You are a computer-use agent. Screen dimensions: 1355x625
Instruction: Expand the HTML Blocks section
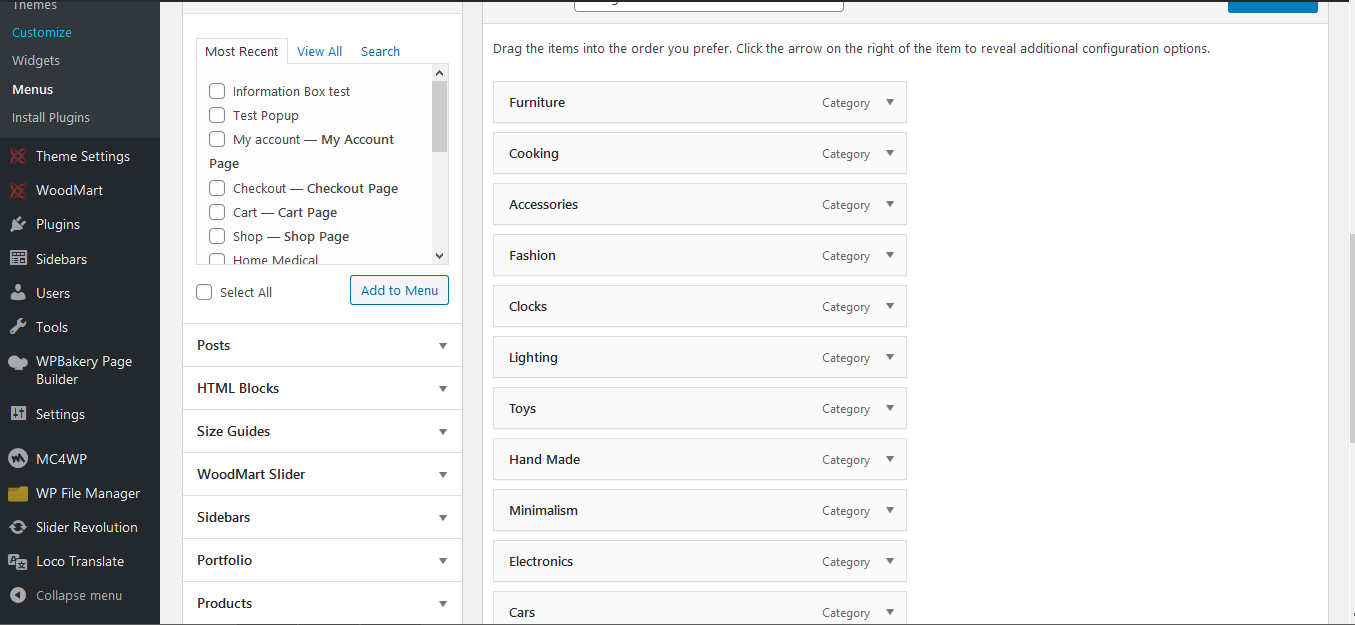[322, 388]
